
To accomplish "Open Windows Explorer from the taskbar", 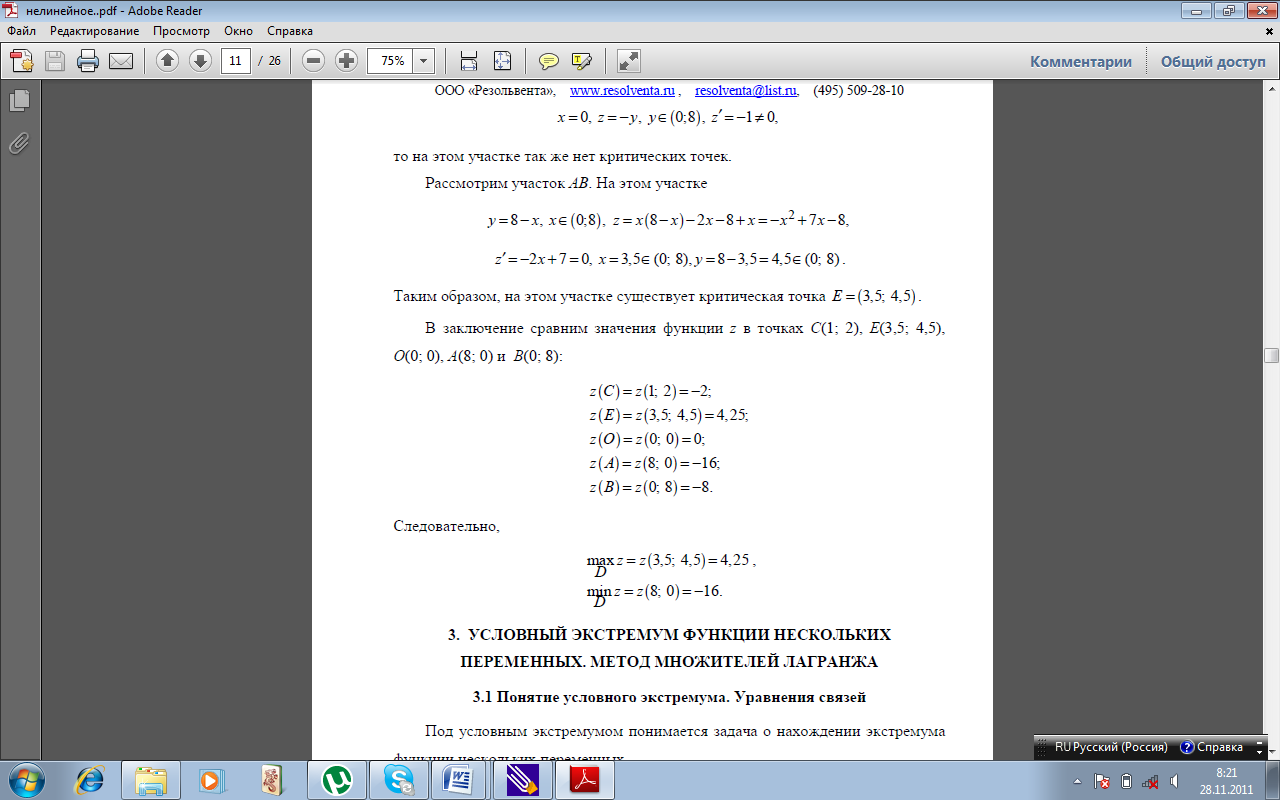I will click(151, 778).
